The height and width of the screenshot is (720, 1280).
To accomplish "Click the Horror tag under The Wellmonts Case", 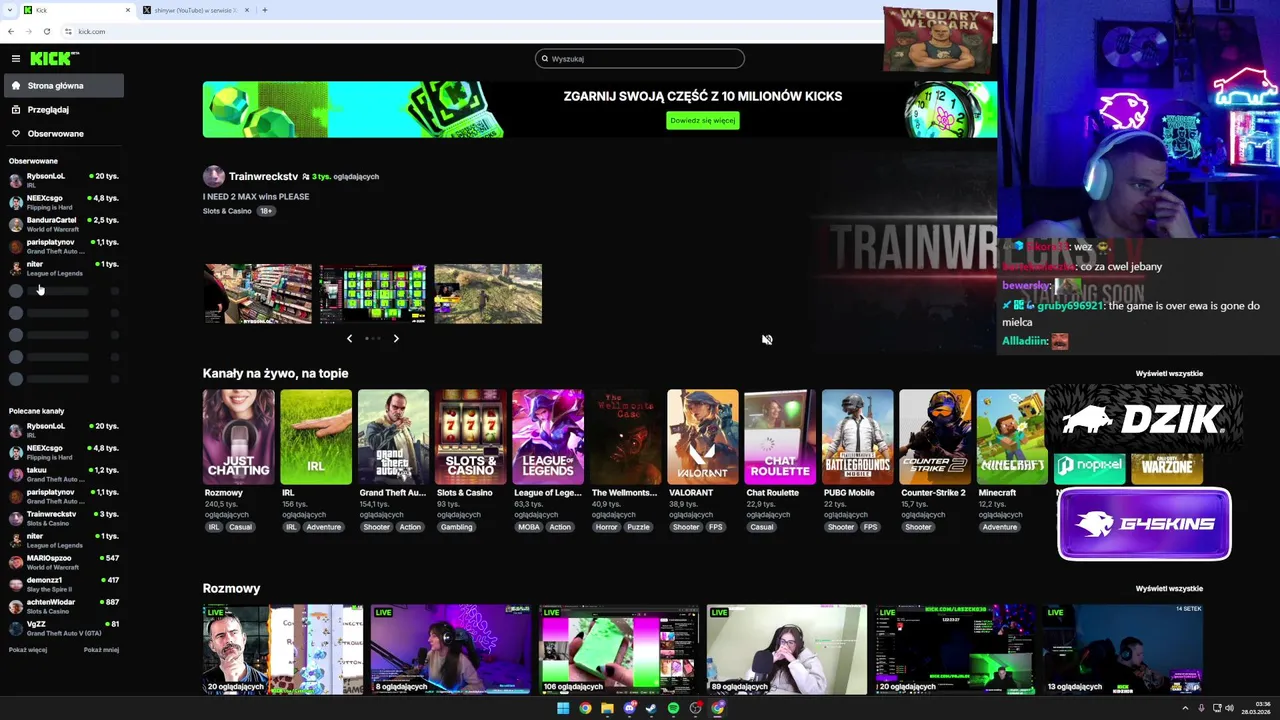I will point(606,527).
